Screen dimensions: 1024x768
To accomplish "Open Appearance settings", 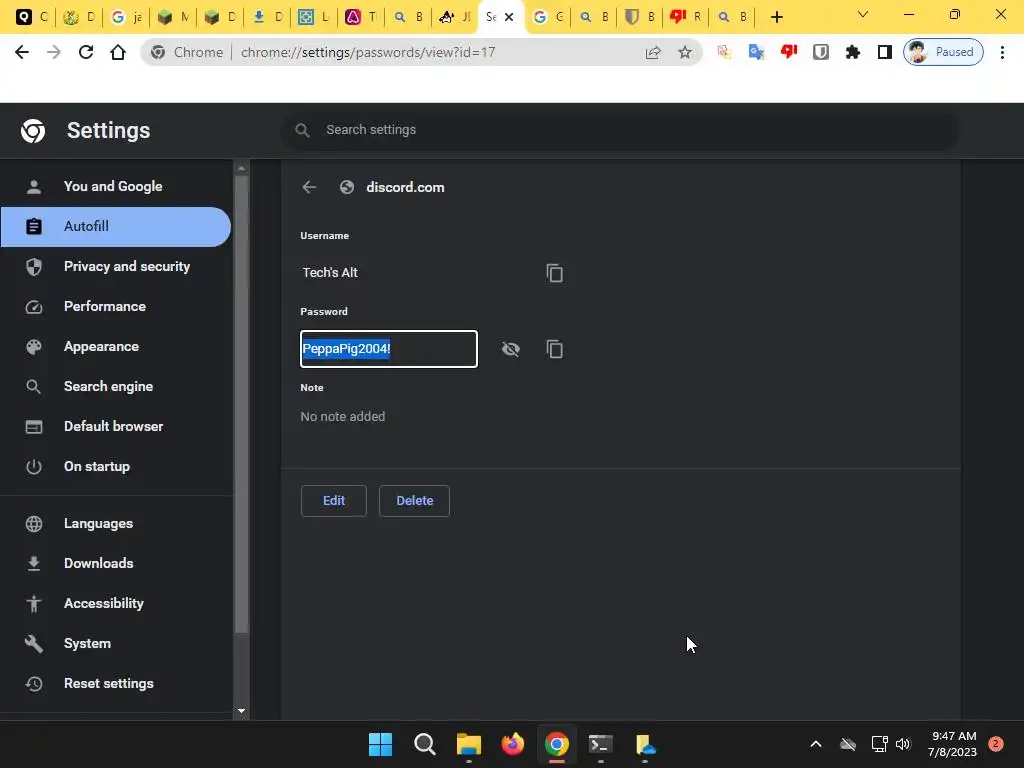I will click(116, 346).
